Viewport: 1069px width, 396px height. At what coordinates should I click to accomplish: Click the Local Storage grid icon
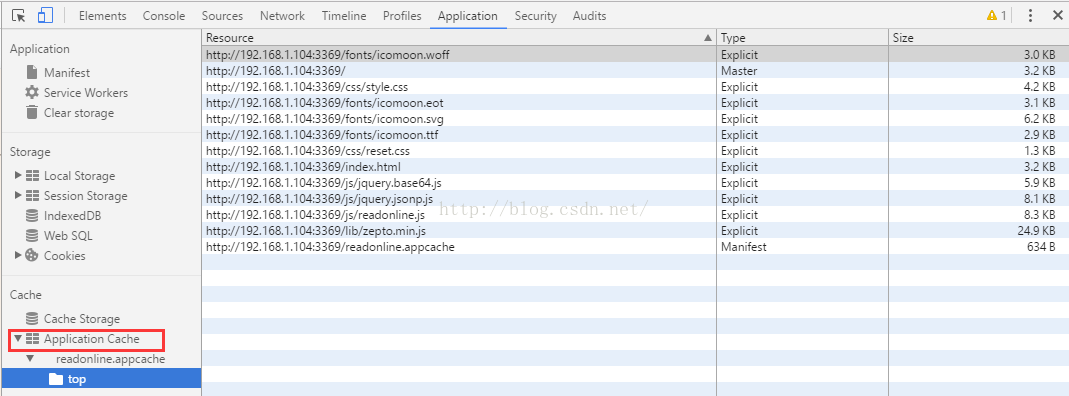[32, 175]
